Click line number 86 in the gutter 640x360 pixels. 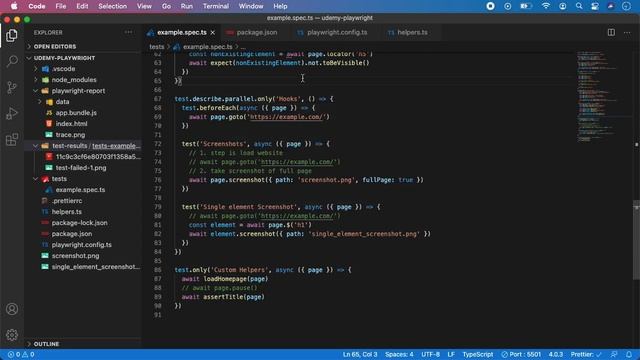[158, 270]
